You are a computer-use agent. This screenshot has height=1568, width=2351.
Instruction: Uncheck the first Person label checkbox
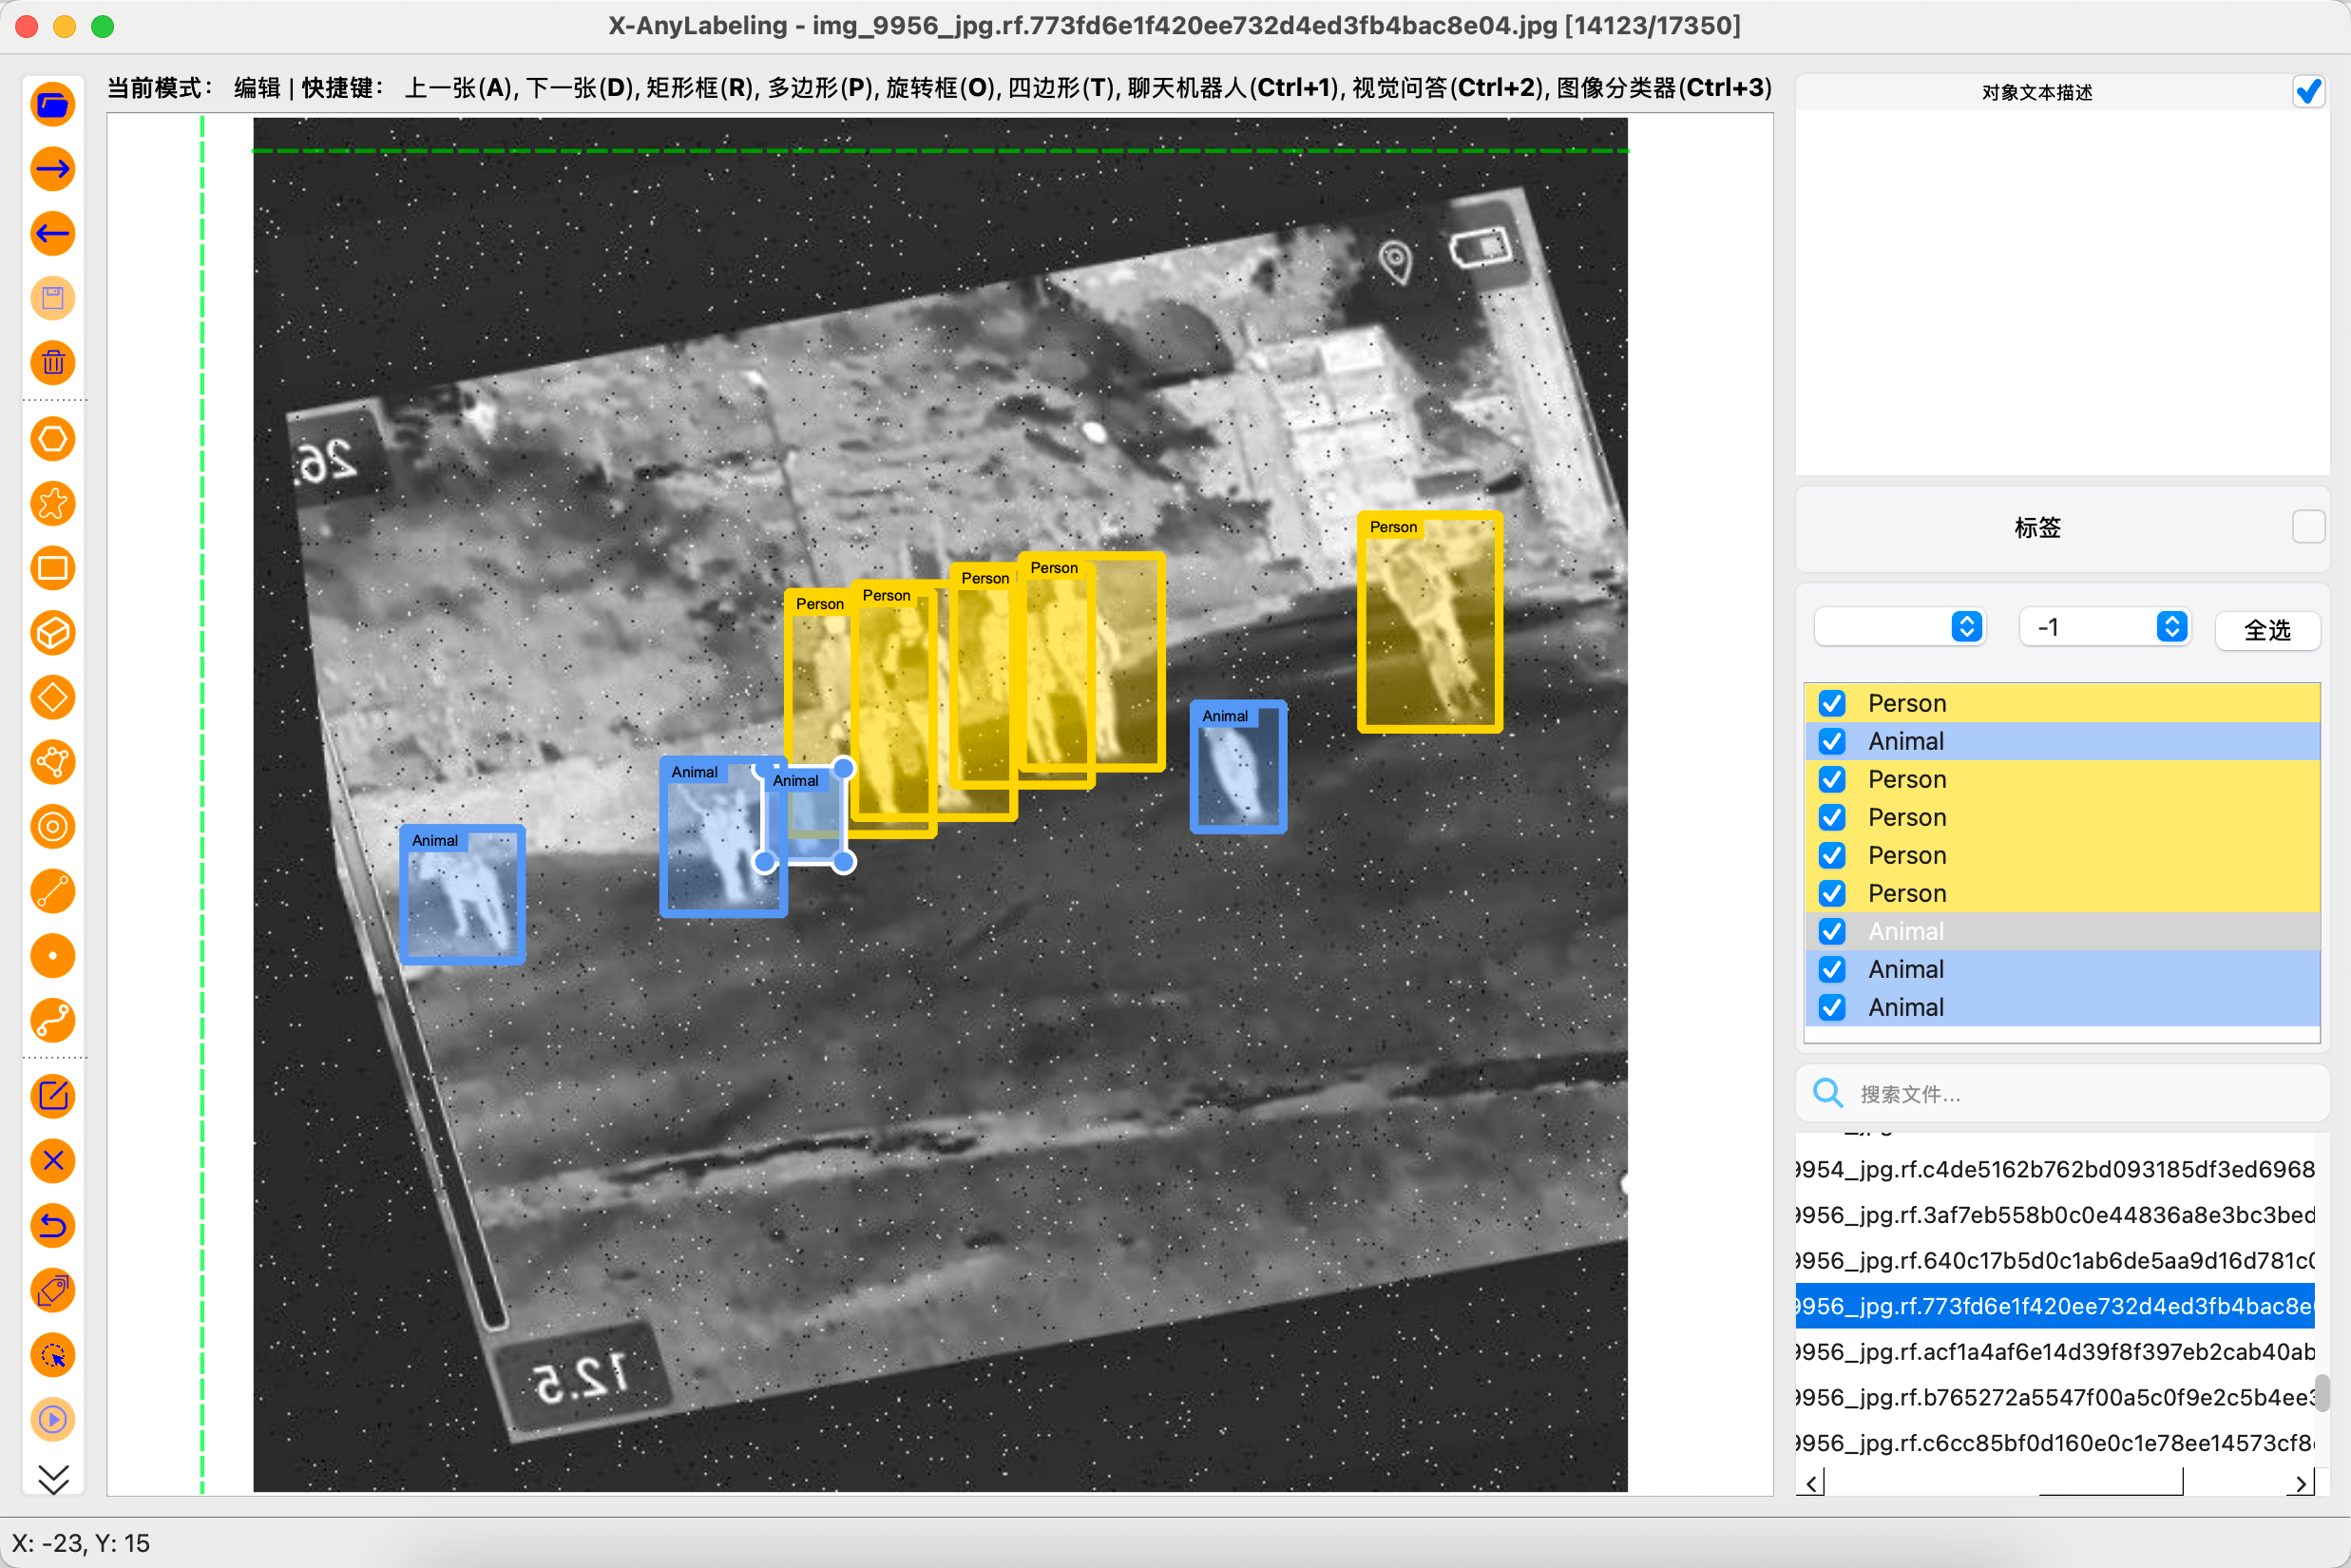(1832, 703)
